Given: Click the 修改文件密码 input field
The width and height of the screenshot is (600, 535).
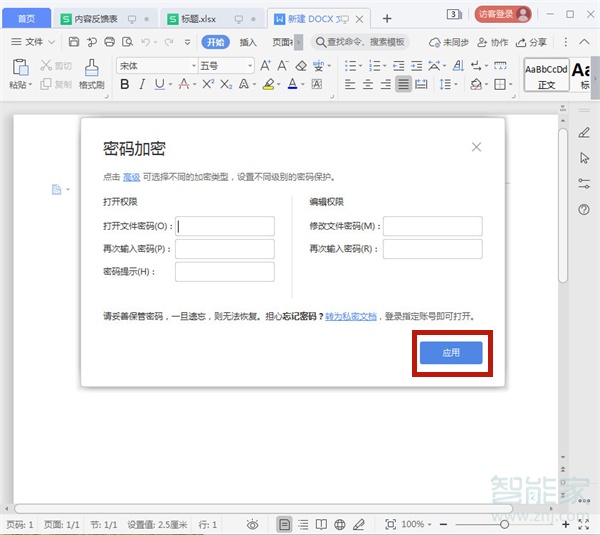Looking at the screenshot, I should (x=432, y=226).
